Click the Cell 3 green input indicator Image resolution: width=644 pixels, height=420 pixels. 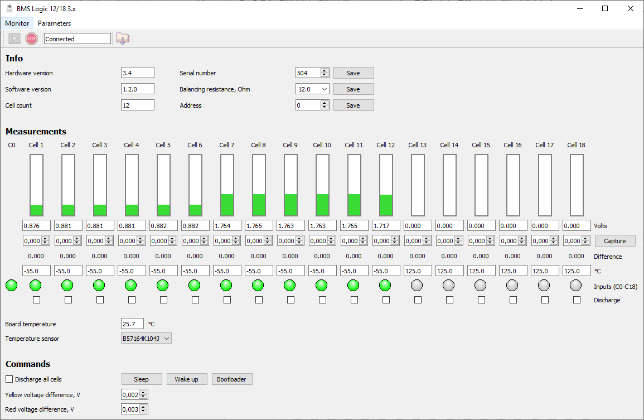click(x=99, y=285)
